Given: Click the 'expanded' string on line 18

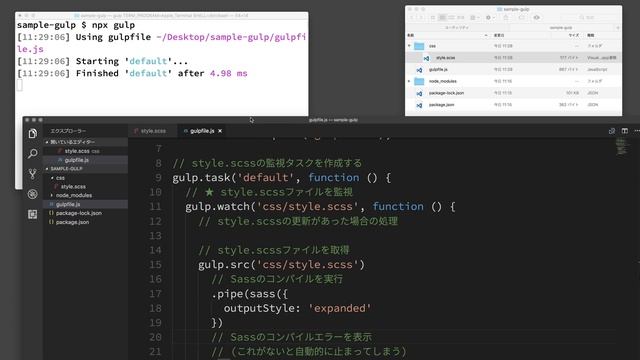Looking at the screenshot, I should click(x=340, y=308).
